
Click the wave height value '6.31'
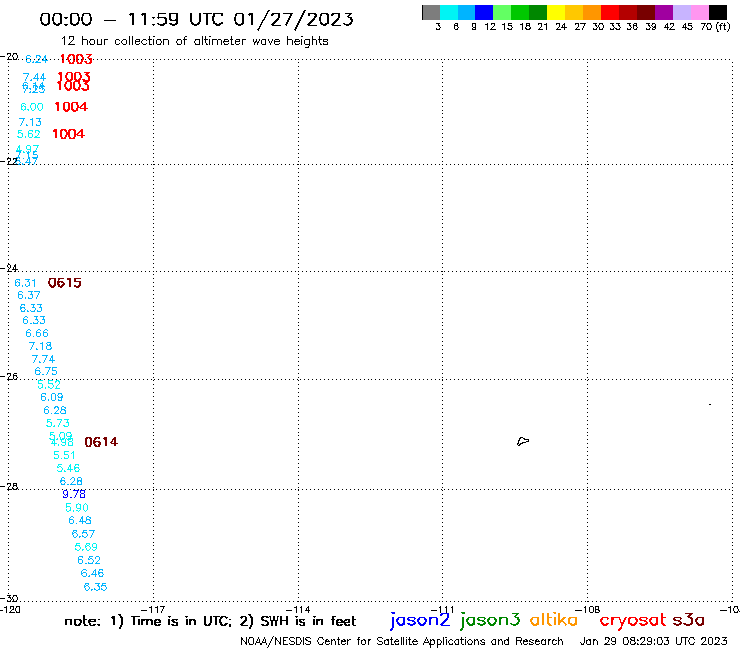25,283
